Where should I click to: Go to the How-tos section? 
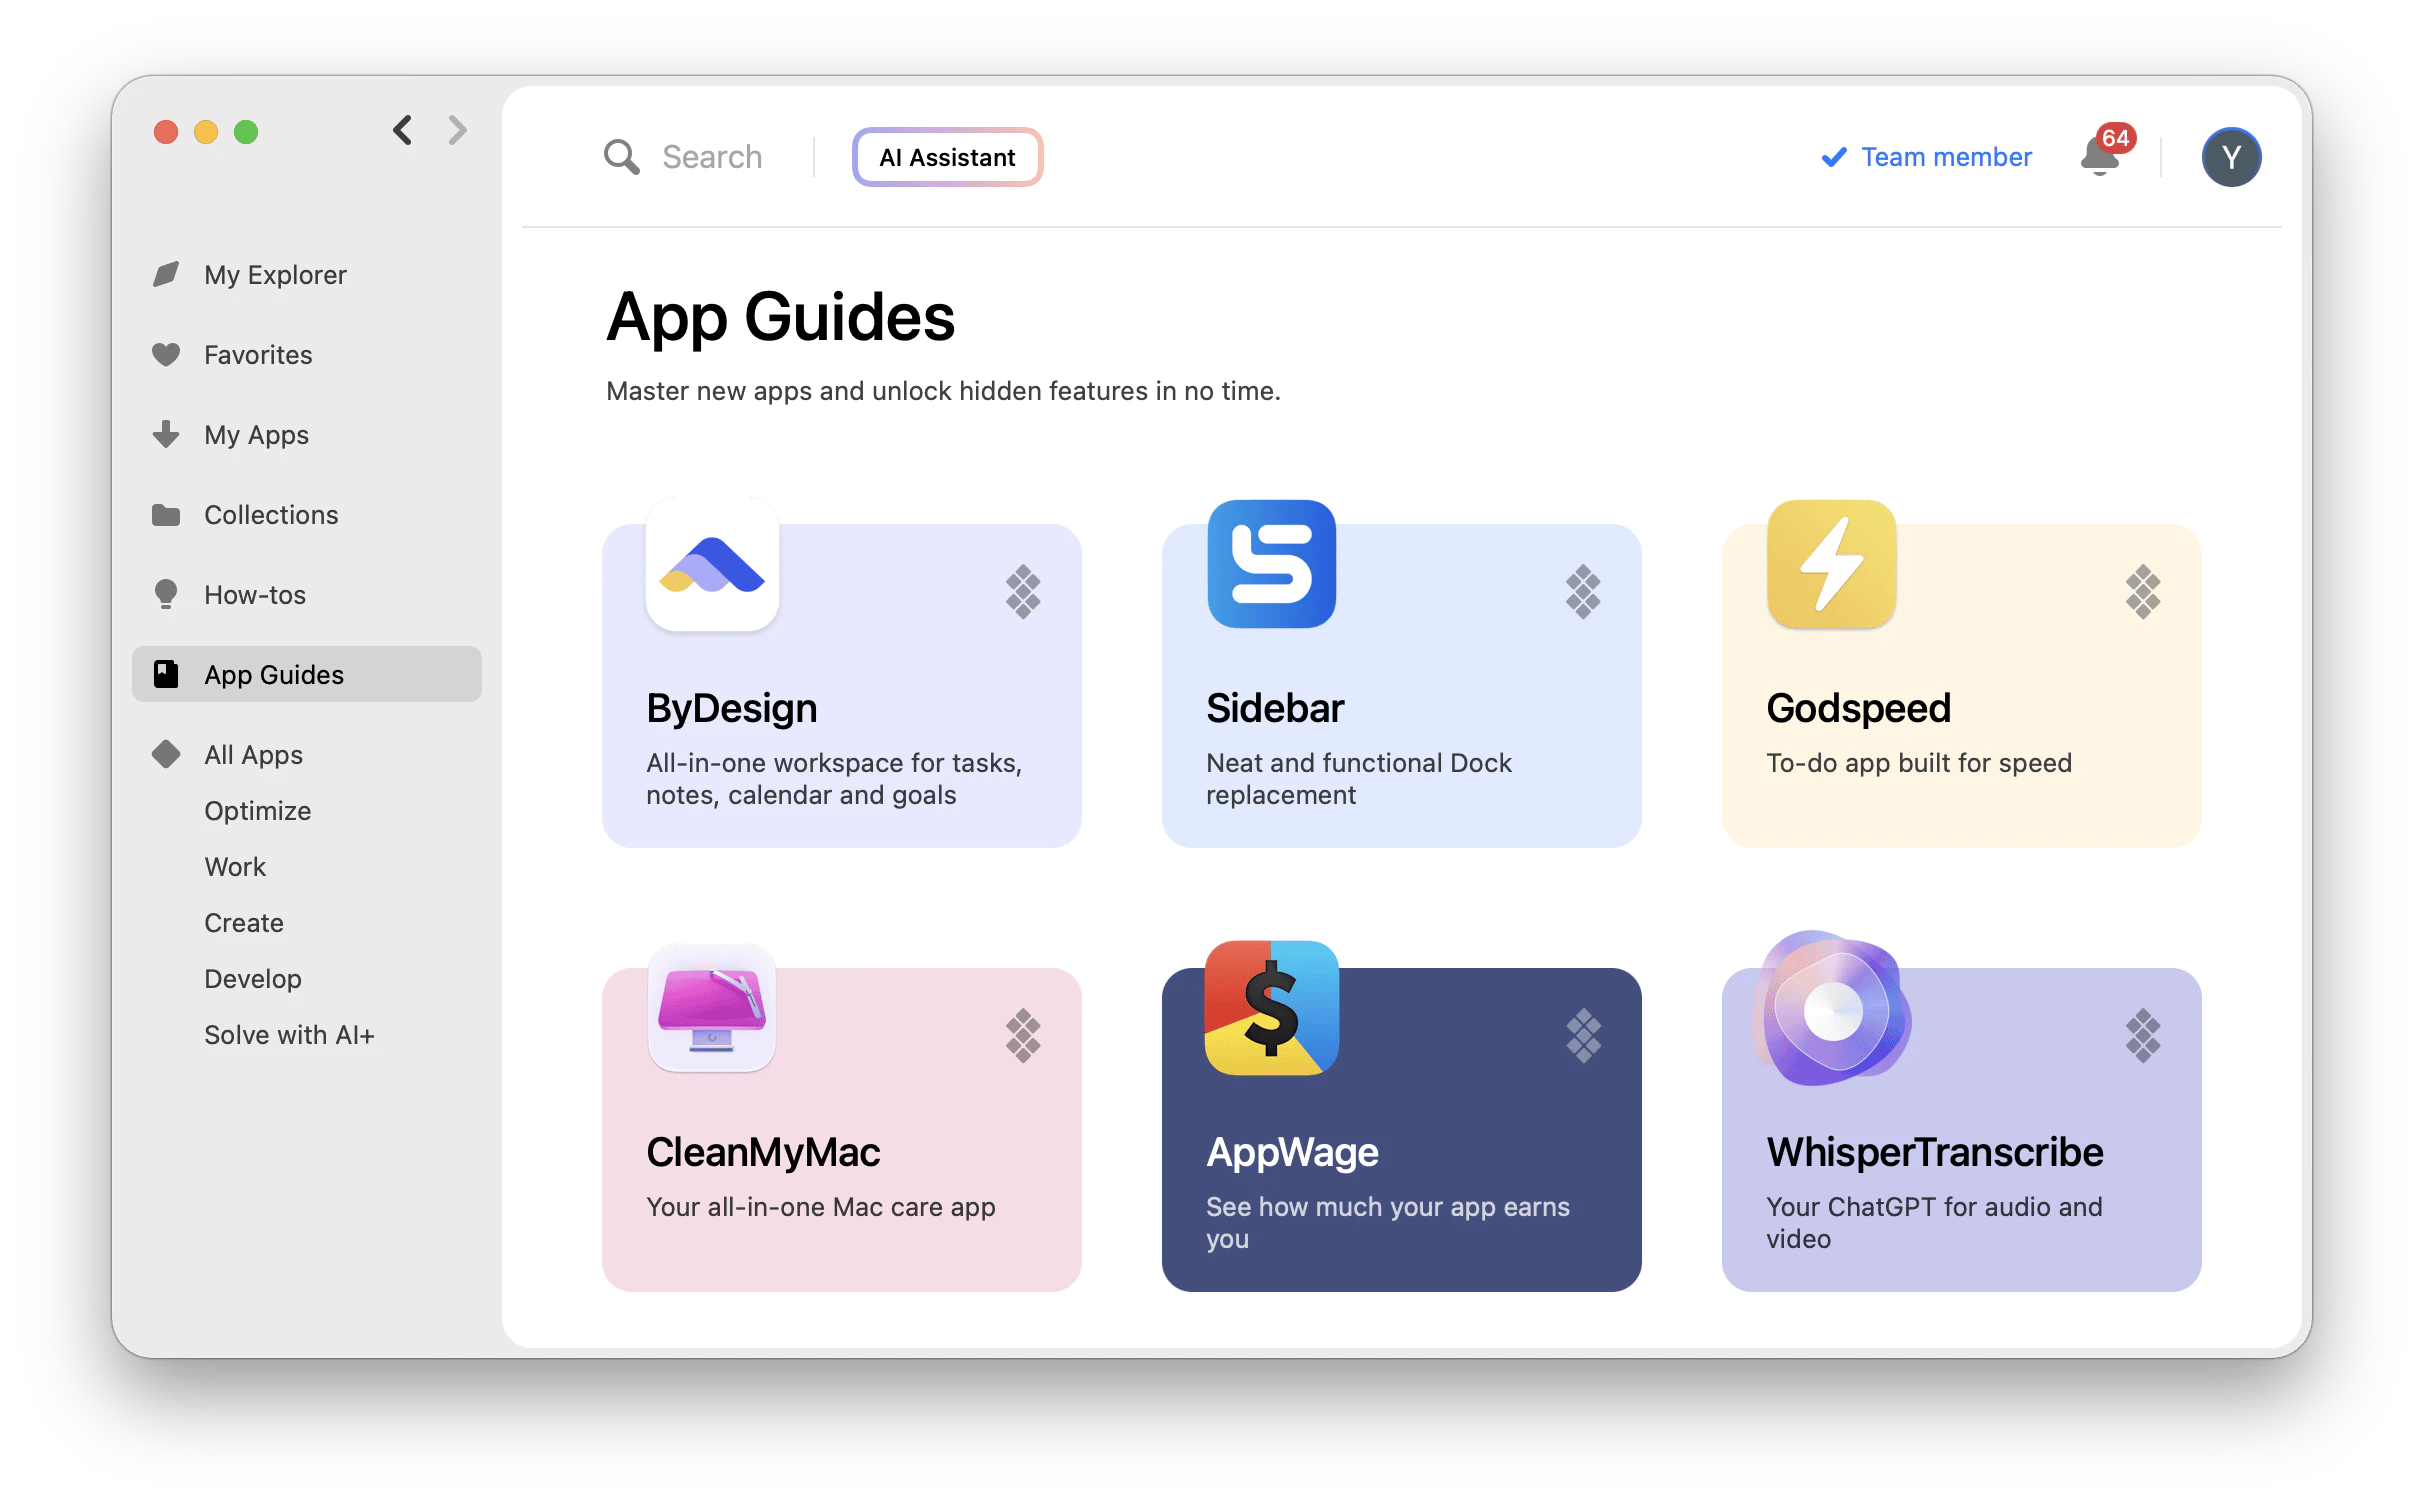255,595
